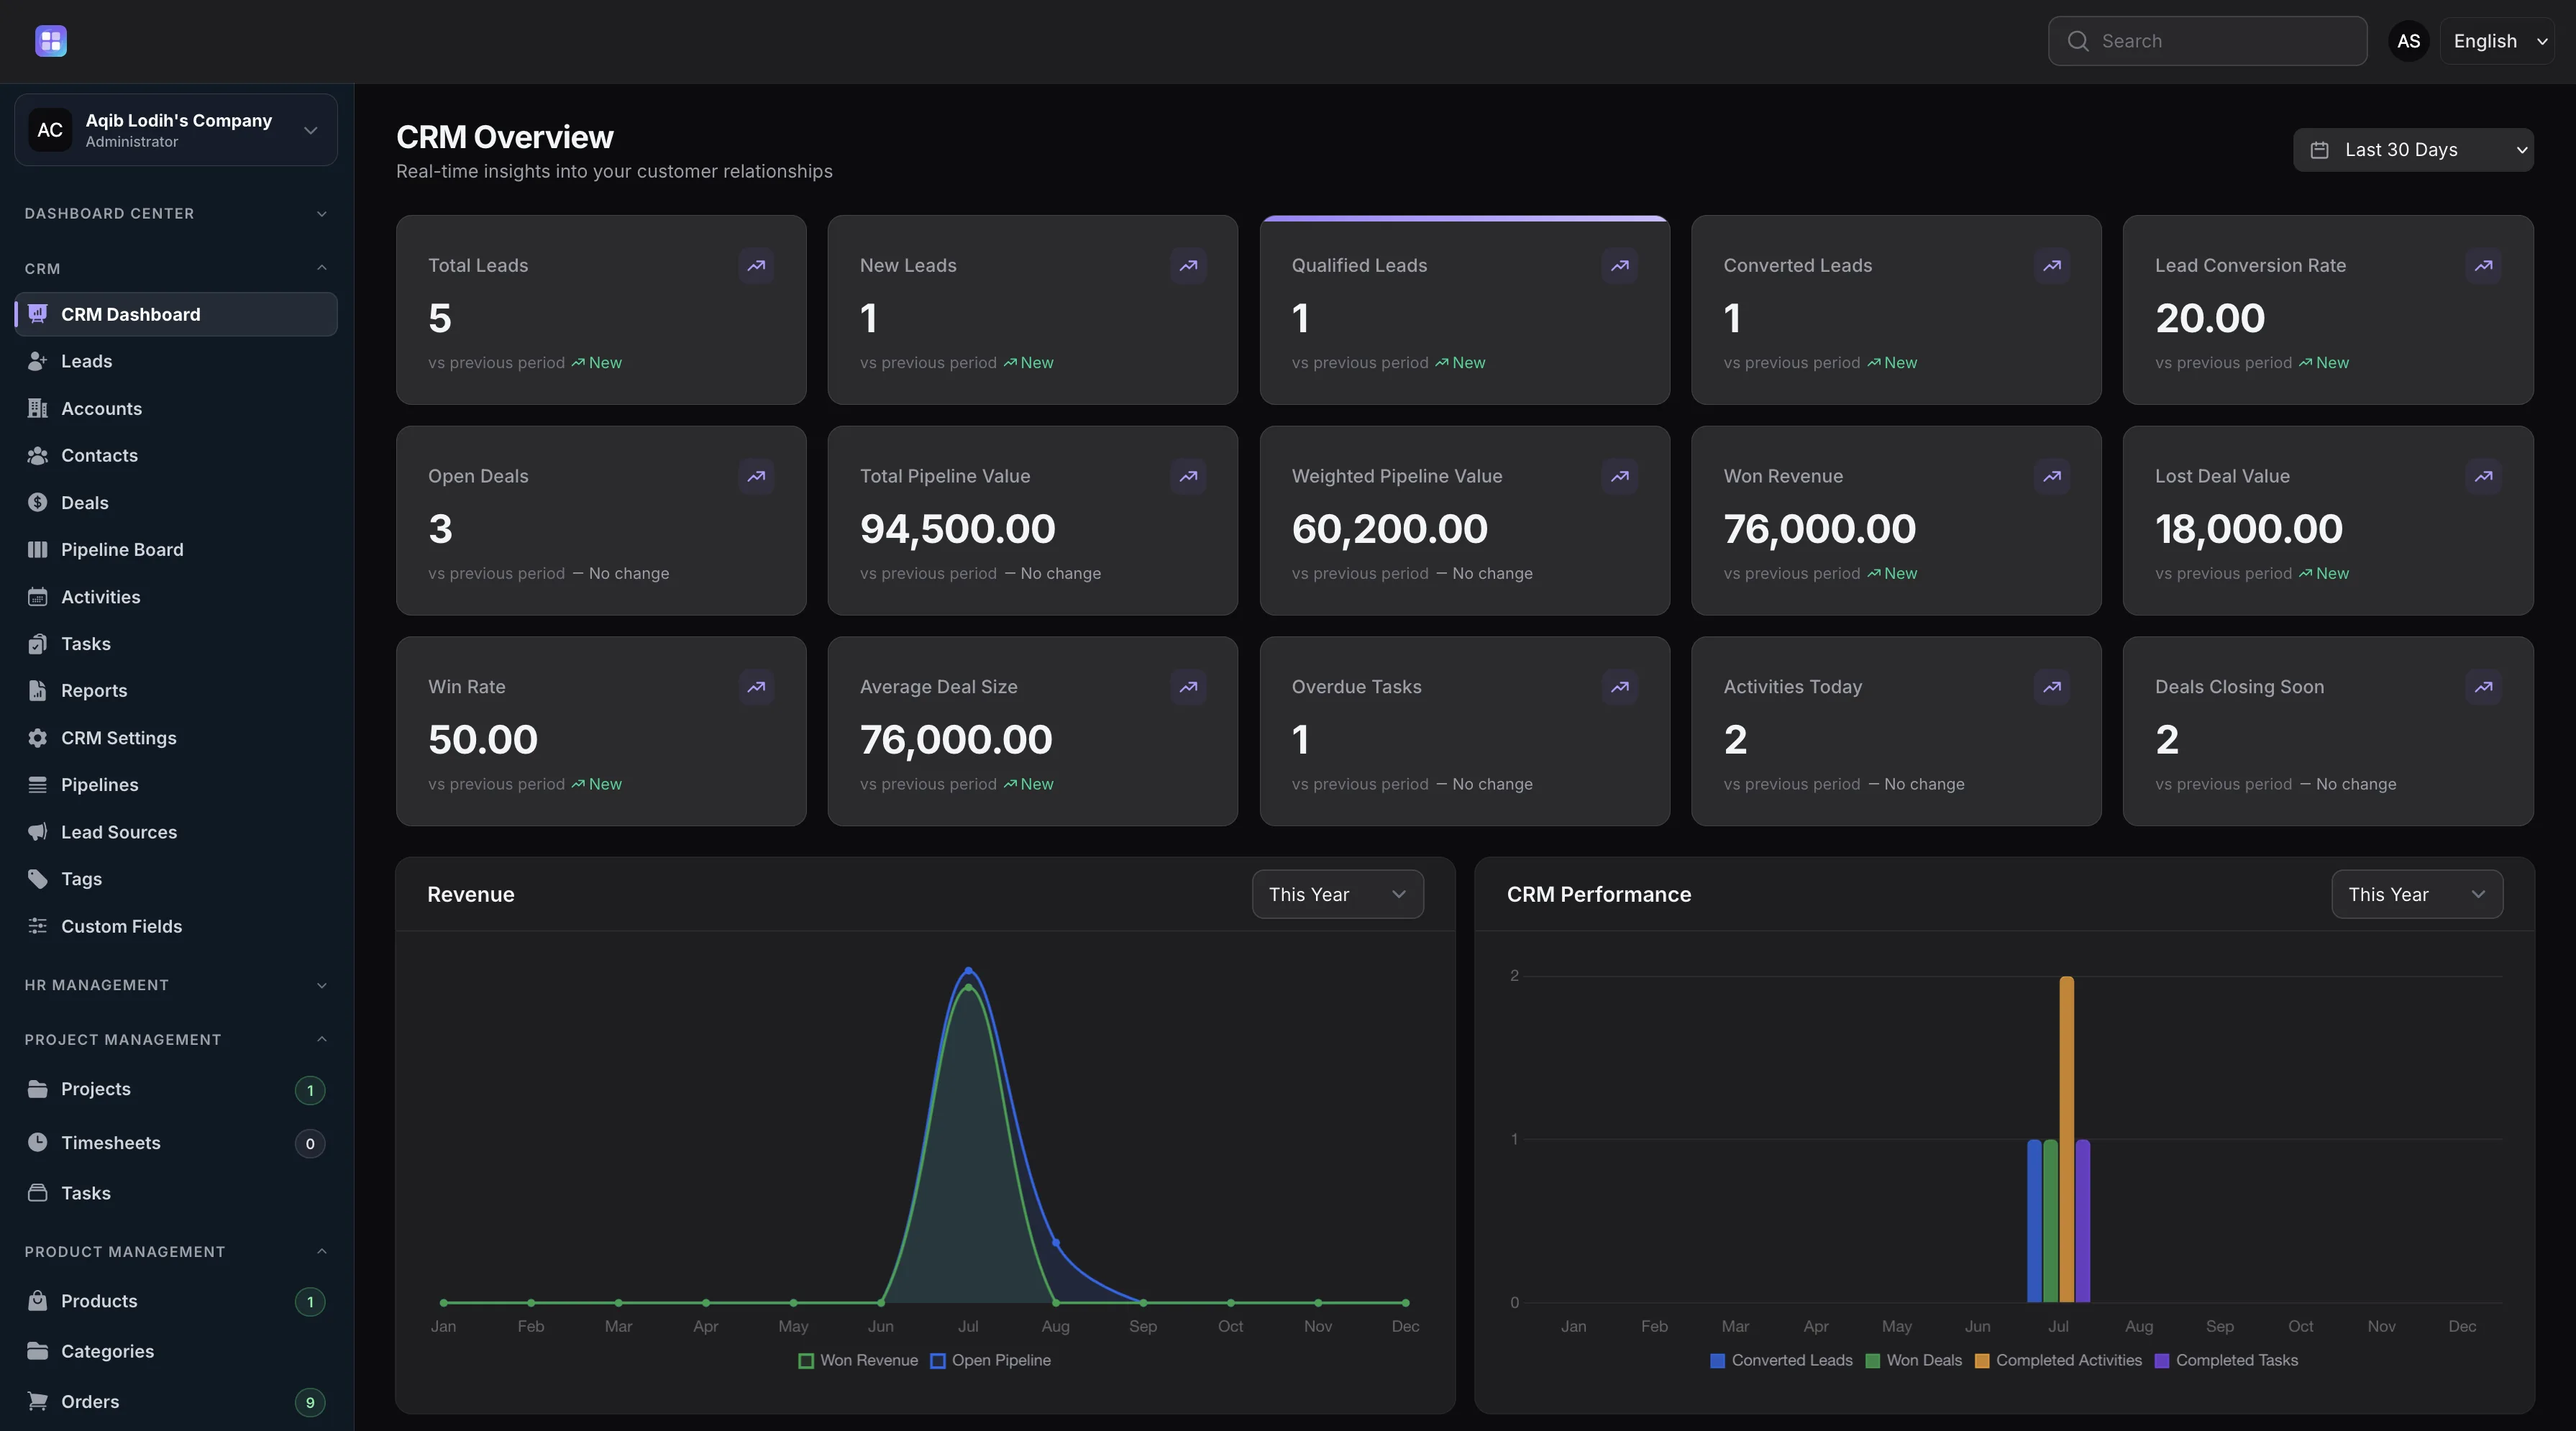The width and height of the screenshot is (2576, 1431).
Task: Open the Pipeline Board
Action: 176,550
